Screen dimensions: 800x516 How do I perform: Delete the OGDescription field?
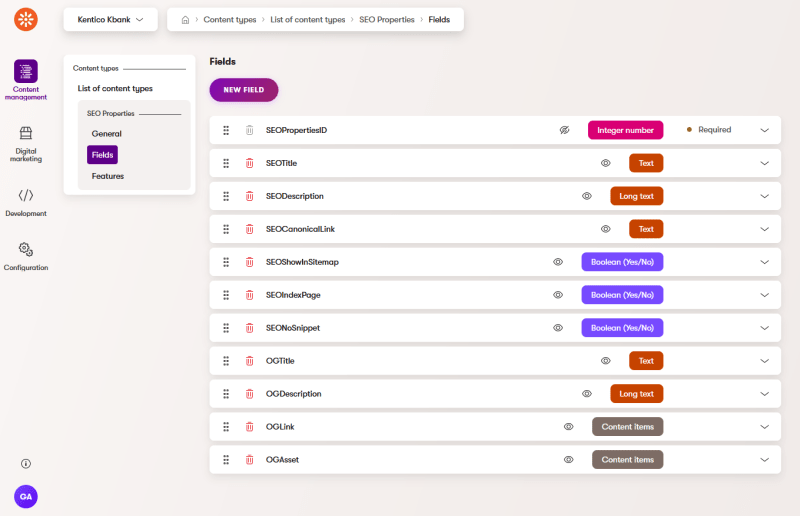pos(249,394)
